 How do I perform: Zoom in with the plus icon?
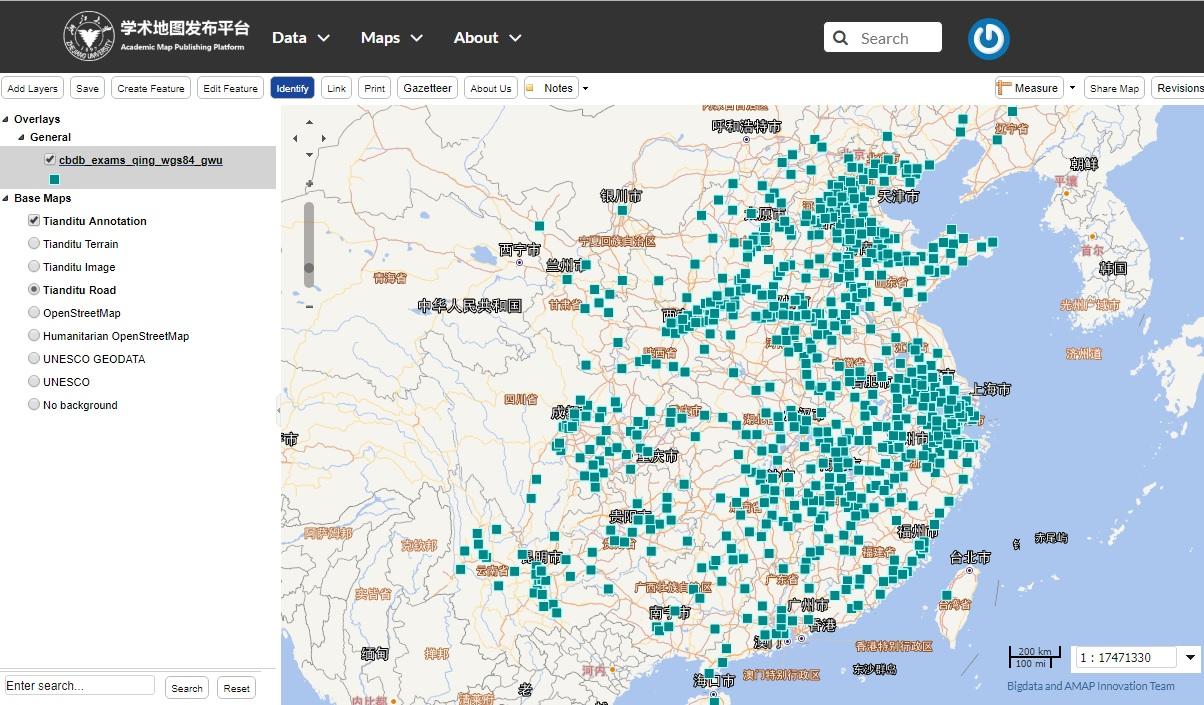point(309,184)
